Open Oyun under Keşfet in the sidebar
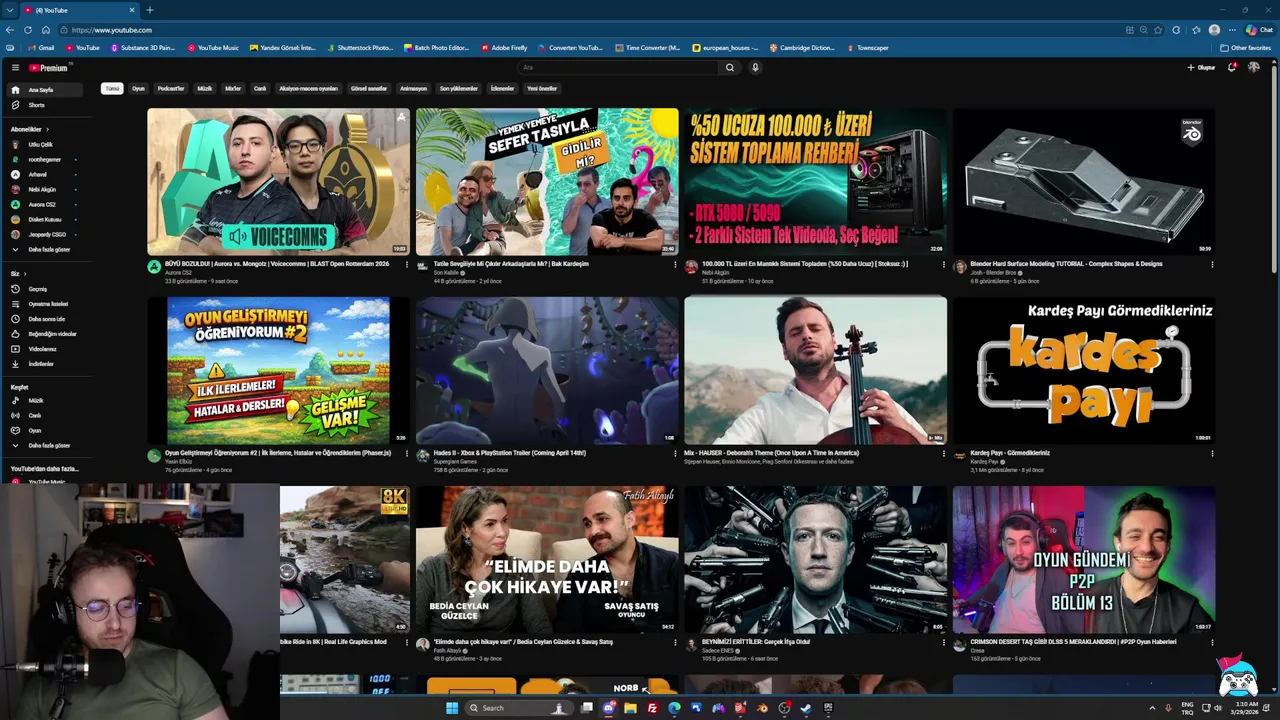Image resolution: width=1280 pixels, height=720 pixels. (x=47, y=431)
